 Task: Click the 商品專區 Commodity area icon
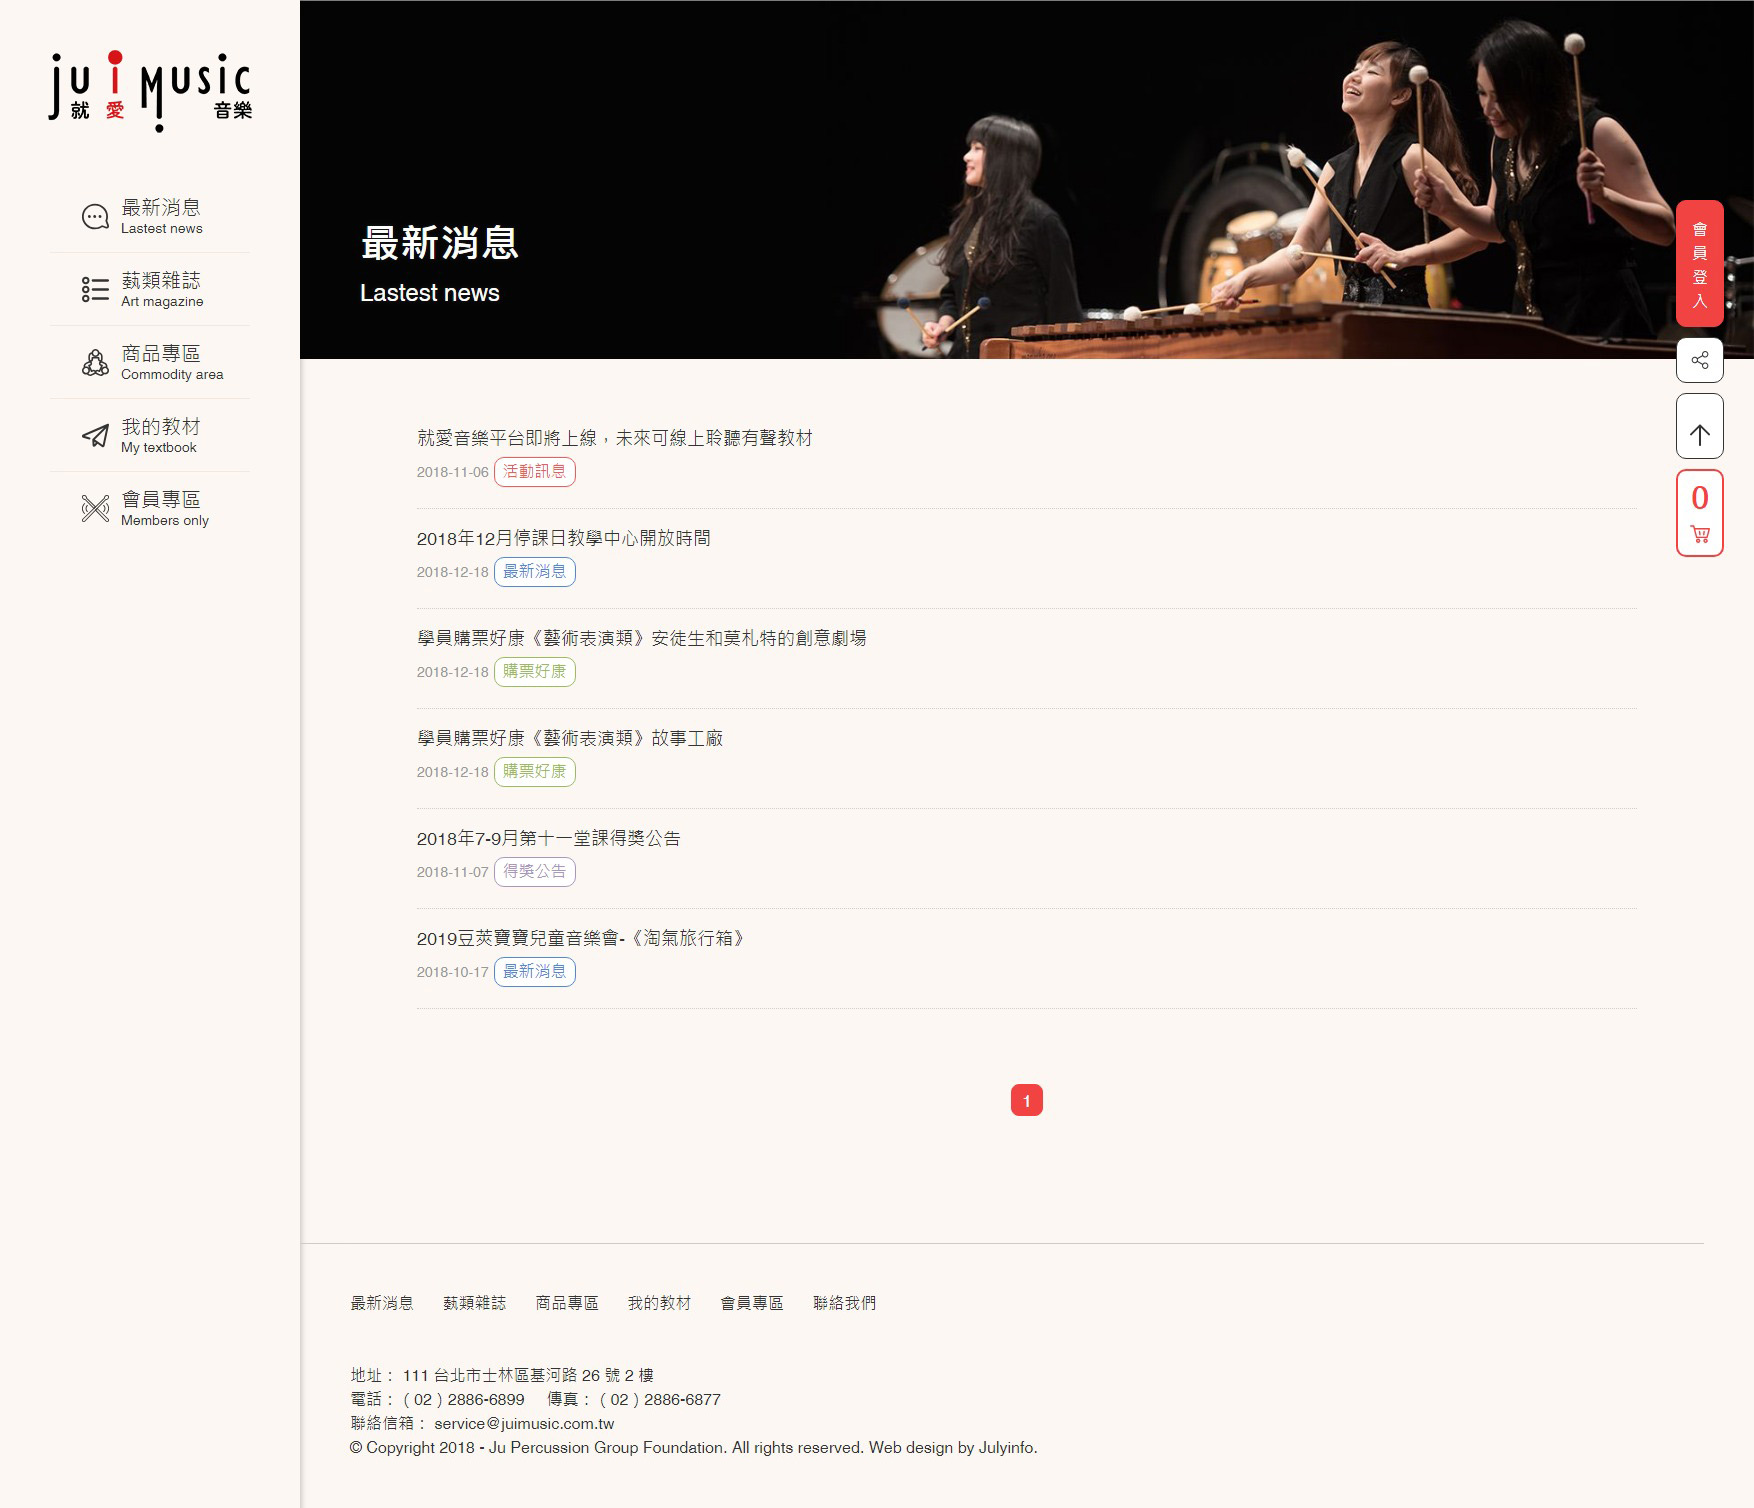[95, 361]
